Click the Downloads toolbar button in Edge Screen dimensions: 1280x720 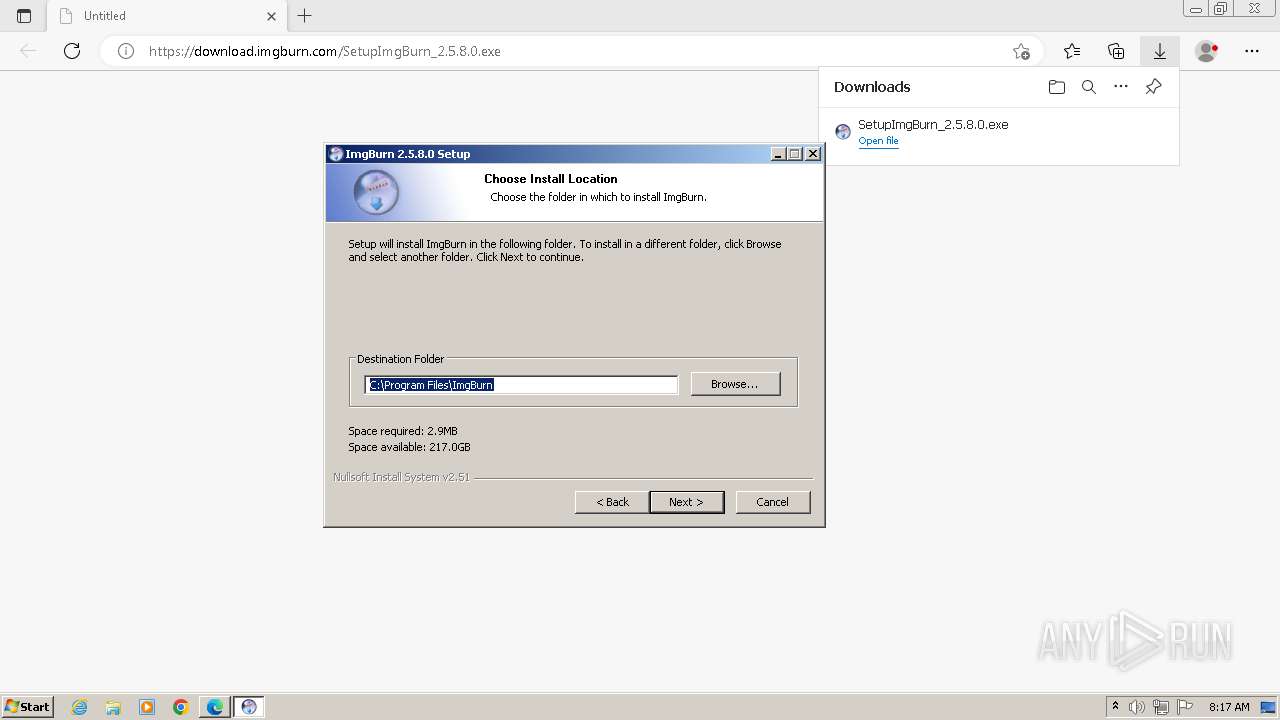click(x=1160, y=51)
